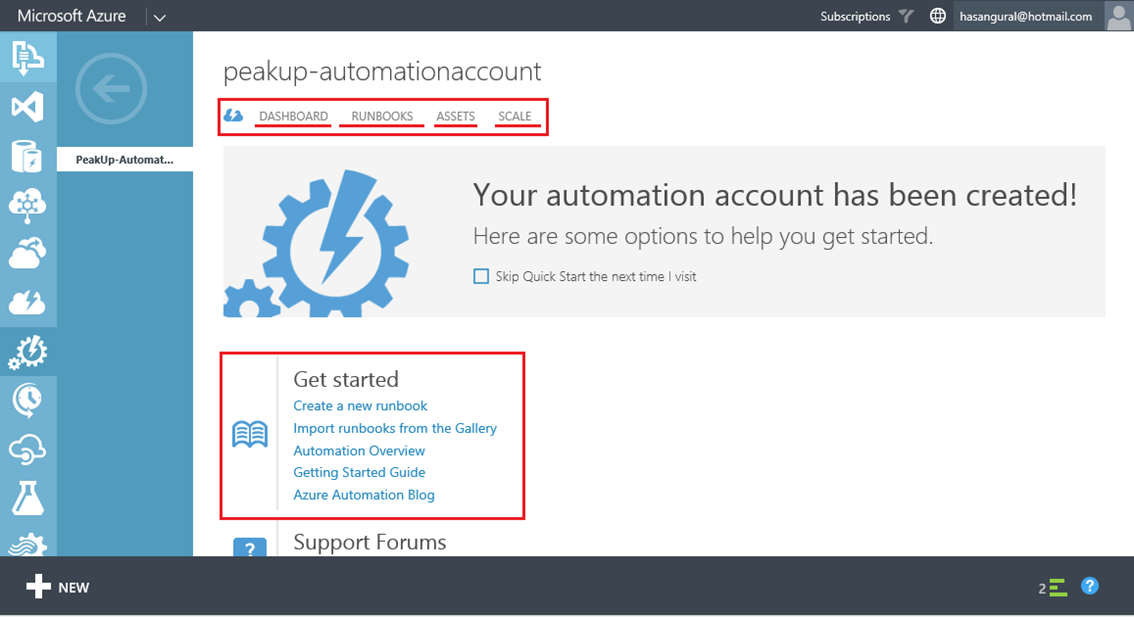Open the hasangural@hotmail.com account menu
This screenshot has width=1134, height=617.
point(1026,16)
